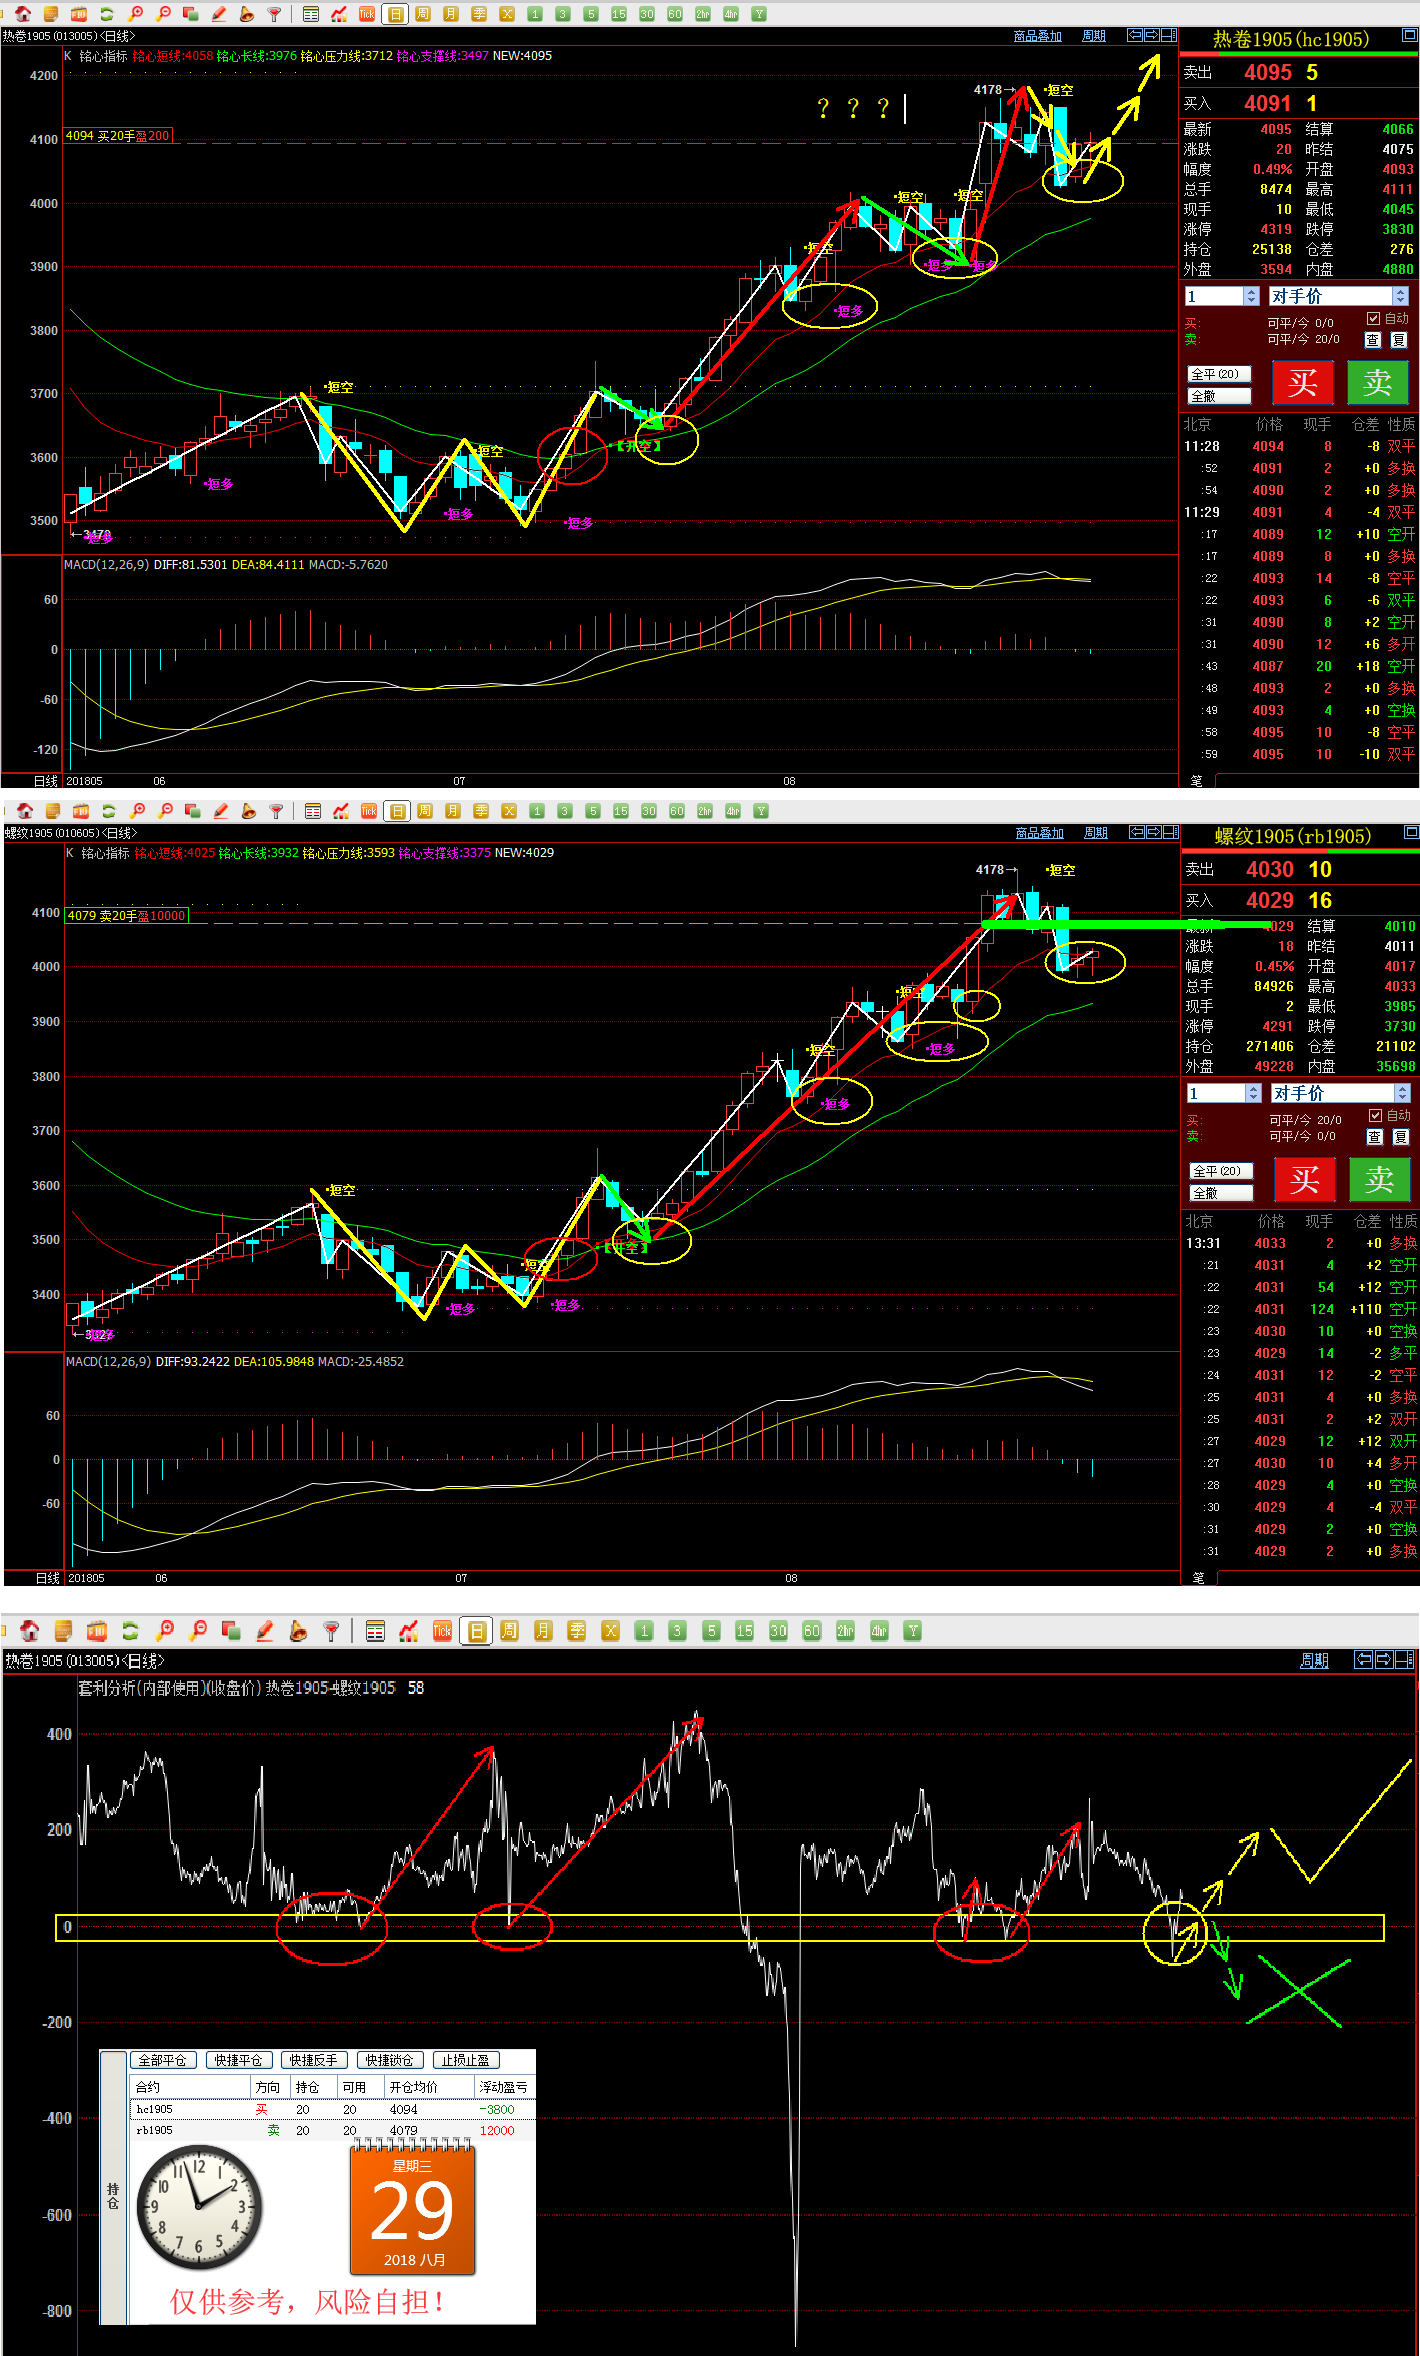The height and width of the screenshot is (2356, 1420).
Task: Open chart analysis icon in top toolbar
Action: pyautogui.click(x=339, y=14)
